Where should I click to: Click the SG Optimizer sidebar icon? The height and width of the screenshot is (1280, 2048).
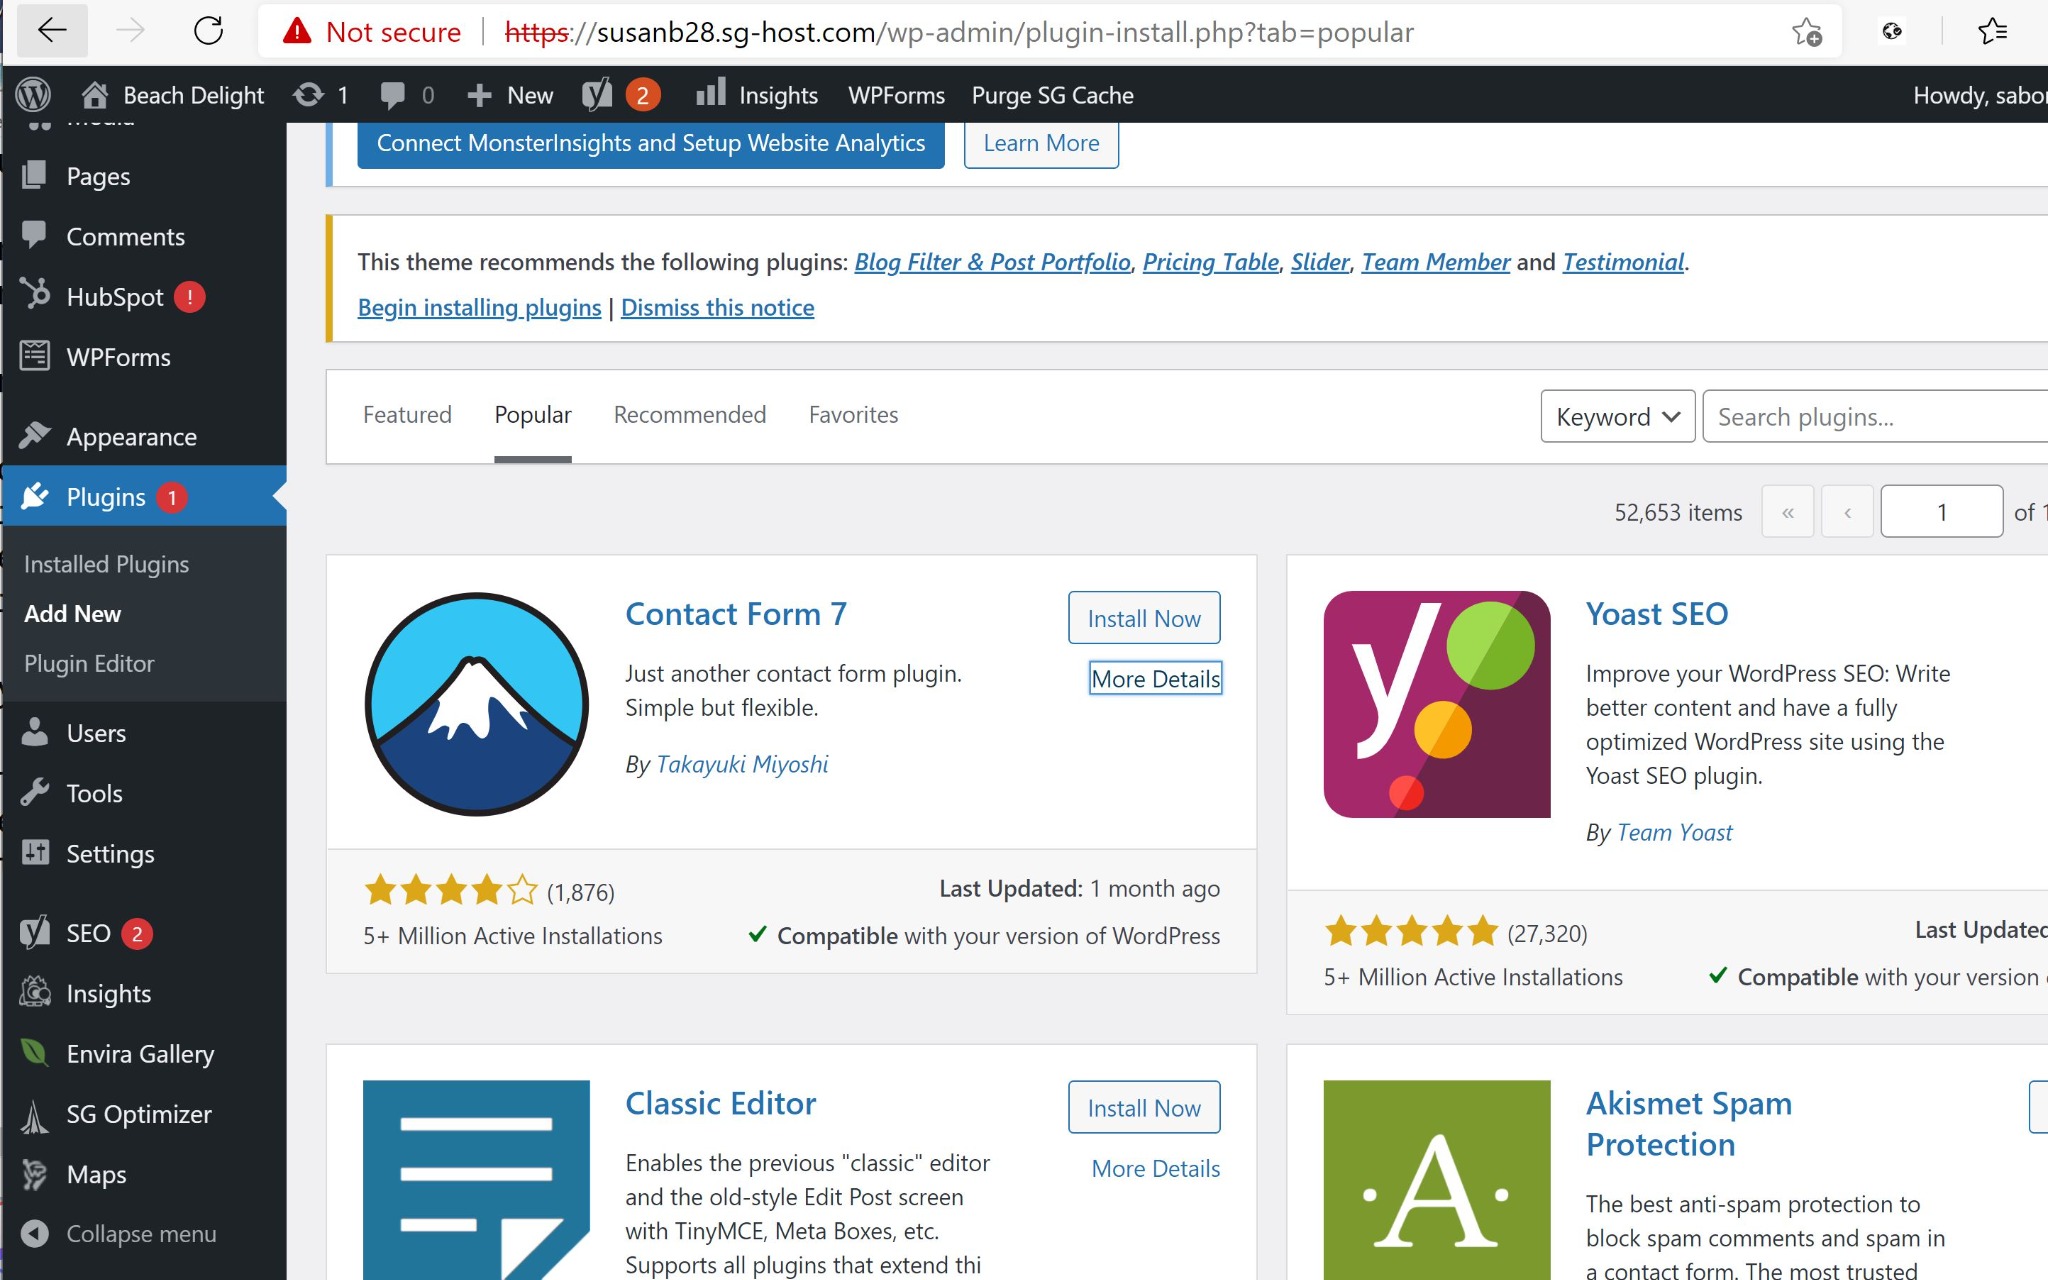pyautogui.click(x=38, y=1113)
